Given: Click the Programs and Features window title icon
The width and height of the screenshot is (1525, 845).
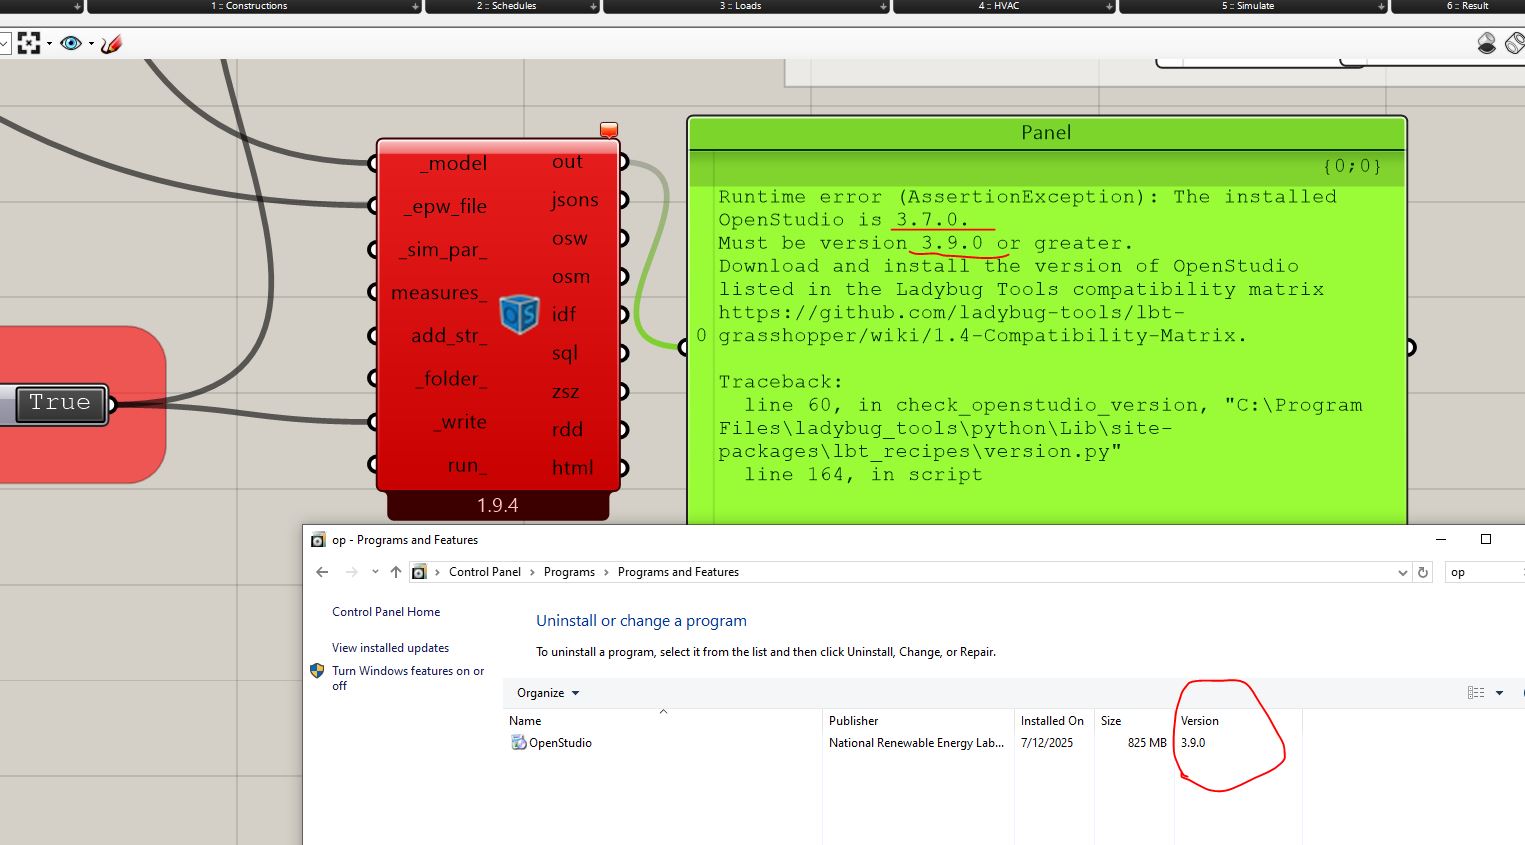Looking at the screenshot, I should click(x=318, y=540).
